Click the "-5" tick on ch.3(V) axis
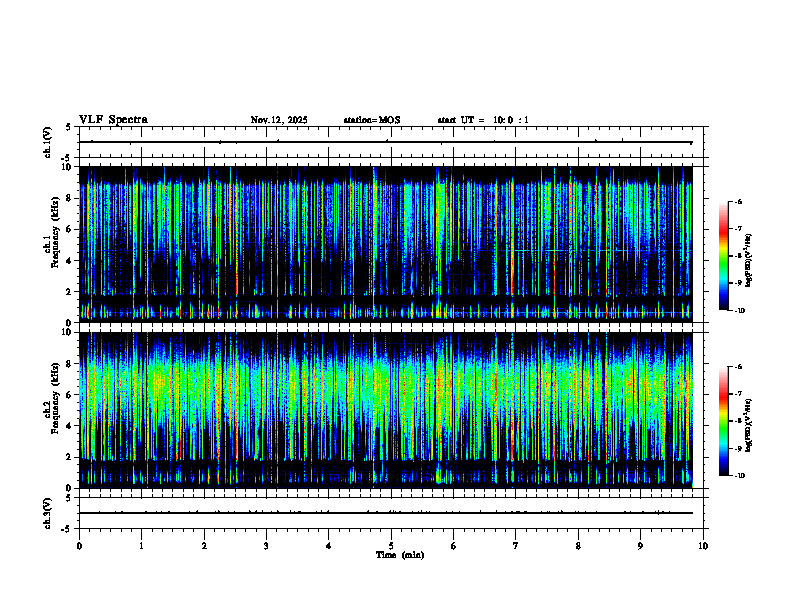Viewport: 792px width, 612px height. [x=66, y=529]
